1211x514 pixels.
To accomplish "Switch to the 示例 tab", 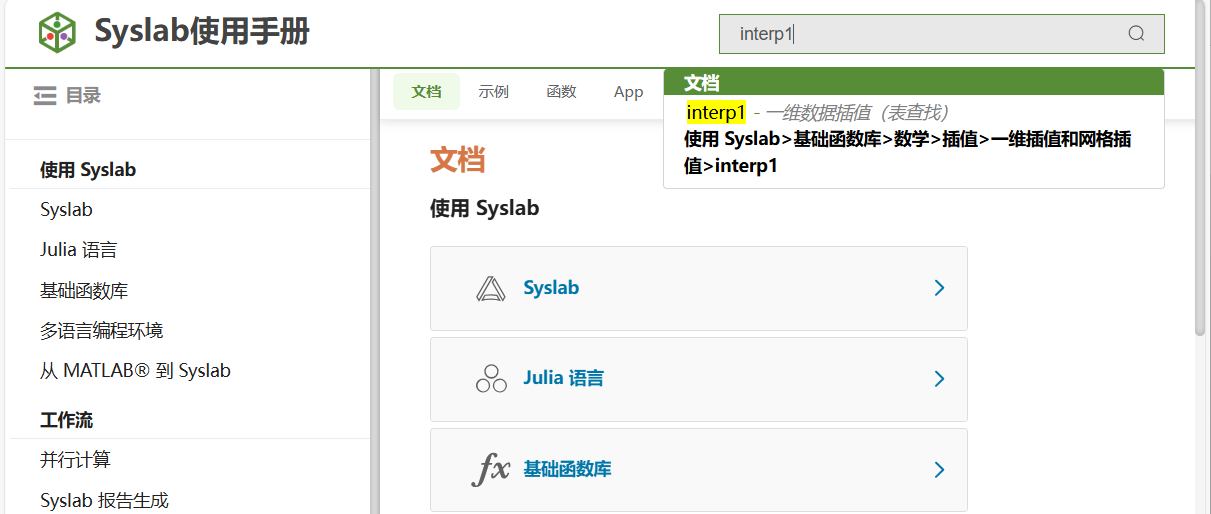I will point(493,92).
